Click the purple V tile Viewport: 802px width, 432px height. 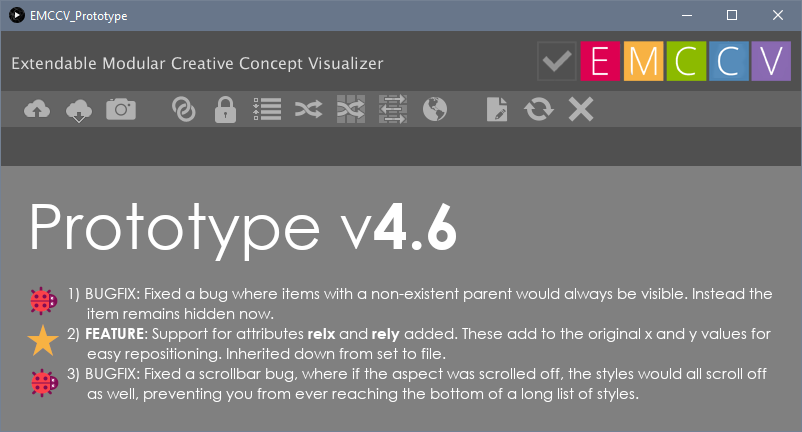tap(771, 61)
